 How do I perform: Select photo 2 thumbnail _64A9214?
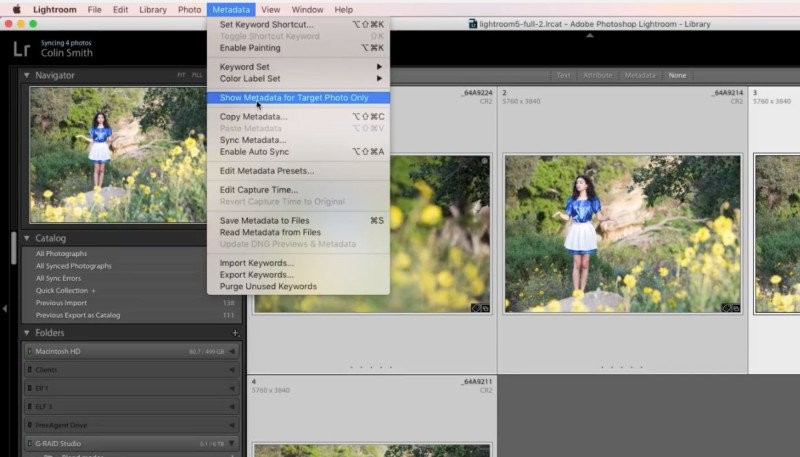click(x=622, y=234)
